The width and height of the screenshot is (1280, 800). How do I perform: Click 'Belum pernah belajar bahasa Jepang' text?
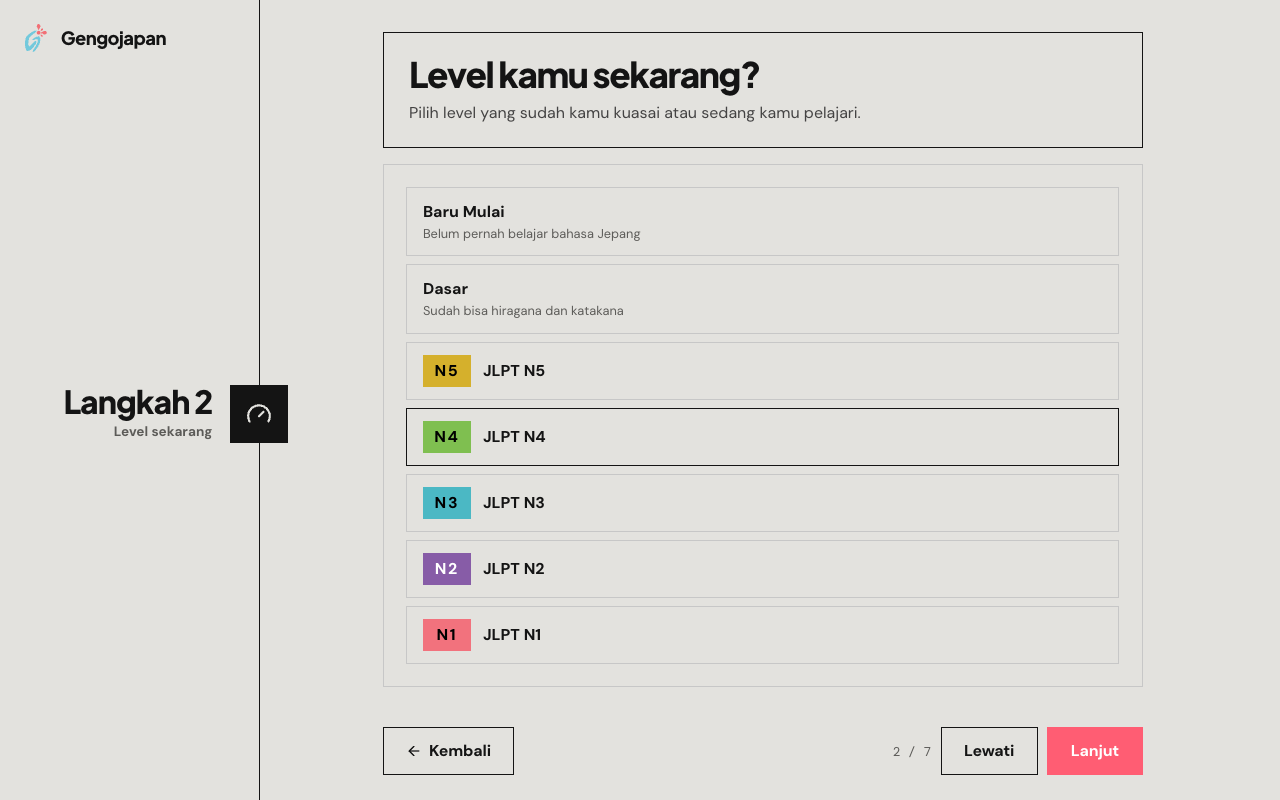click(532, 234)
